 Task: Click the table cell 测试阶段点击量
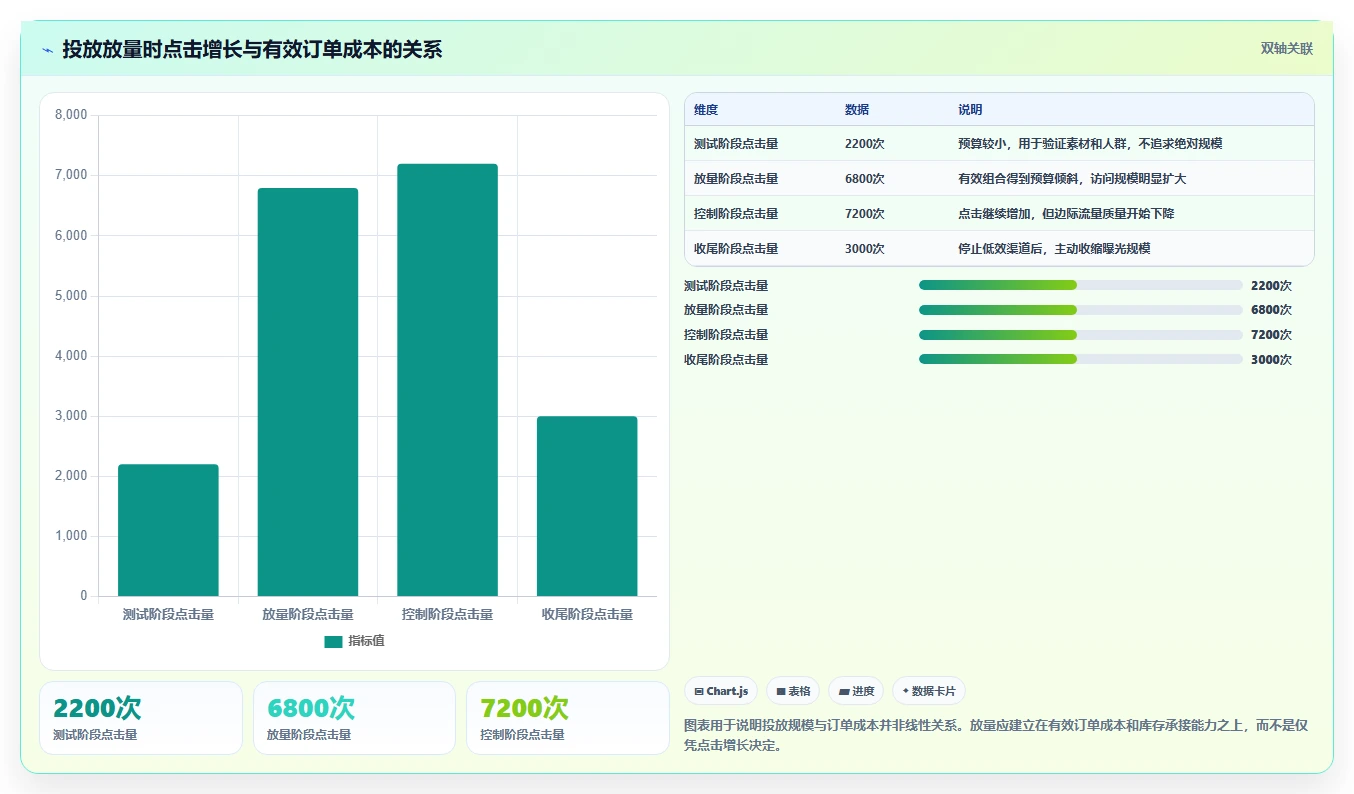736,144
